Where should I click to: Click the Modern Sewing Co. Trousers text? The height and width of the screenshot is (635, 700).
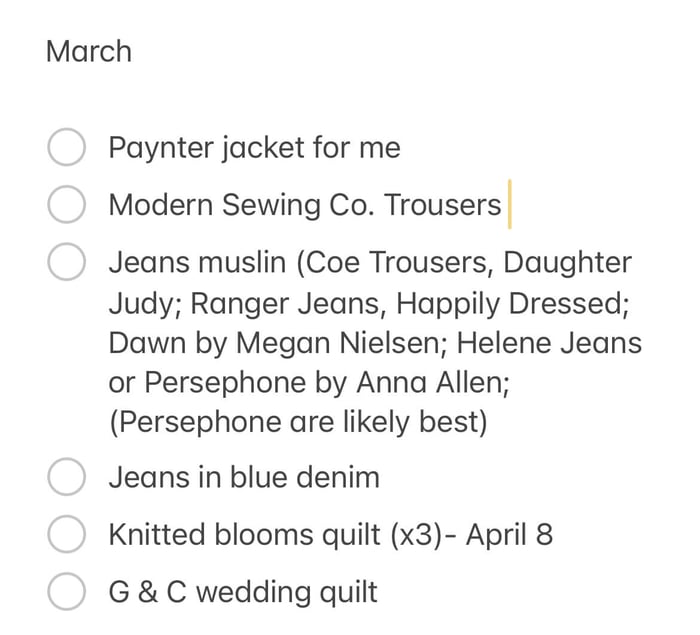[x=305, y=205]
